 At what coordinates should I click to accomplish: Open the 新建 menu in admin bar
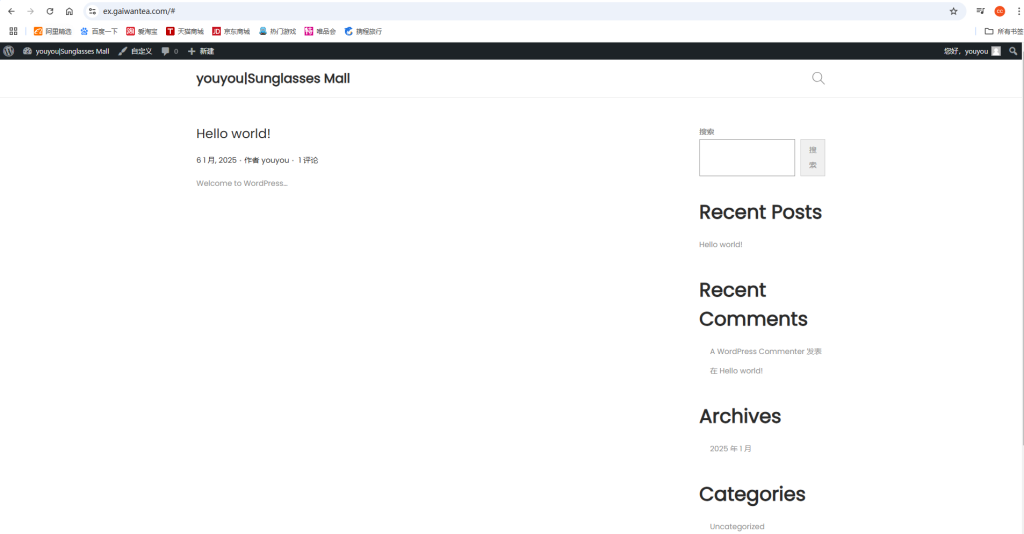201,51
